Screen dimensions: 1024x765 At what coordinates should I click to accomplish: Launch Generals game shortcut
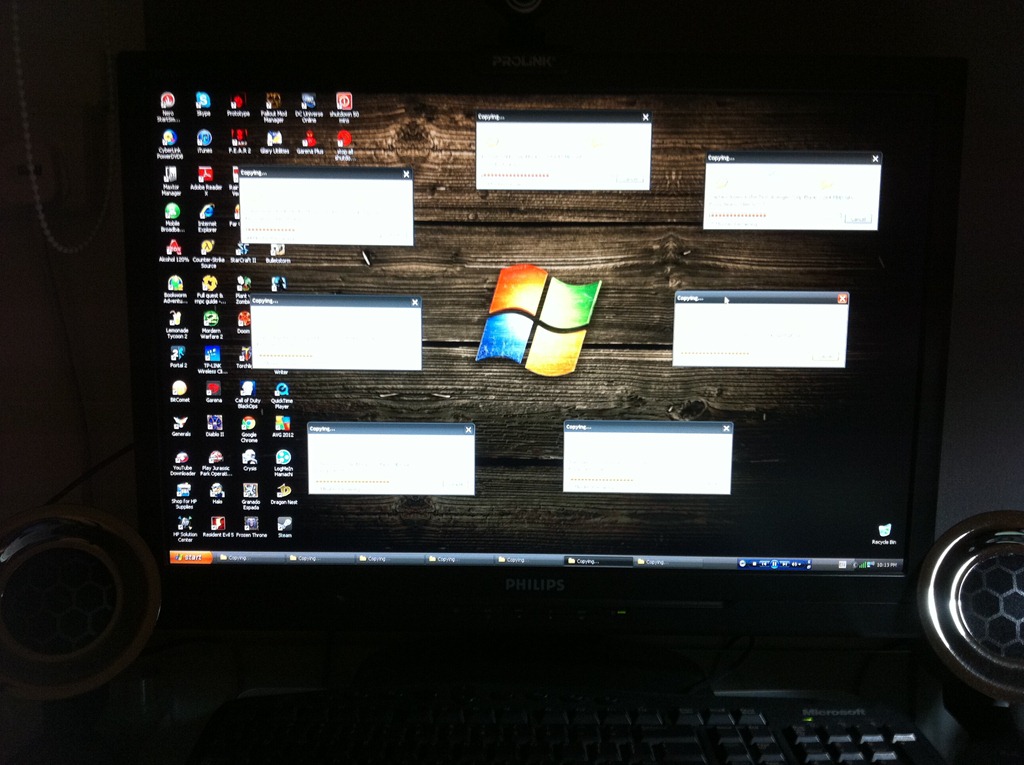pos(181,426)
